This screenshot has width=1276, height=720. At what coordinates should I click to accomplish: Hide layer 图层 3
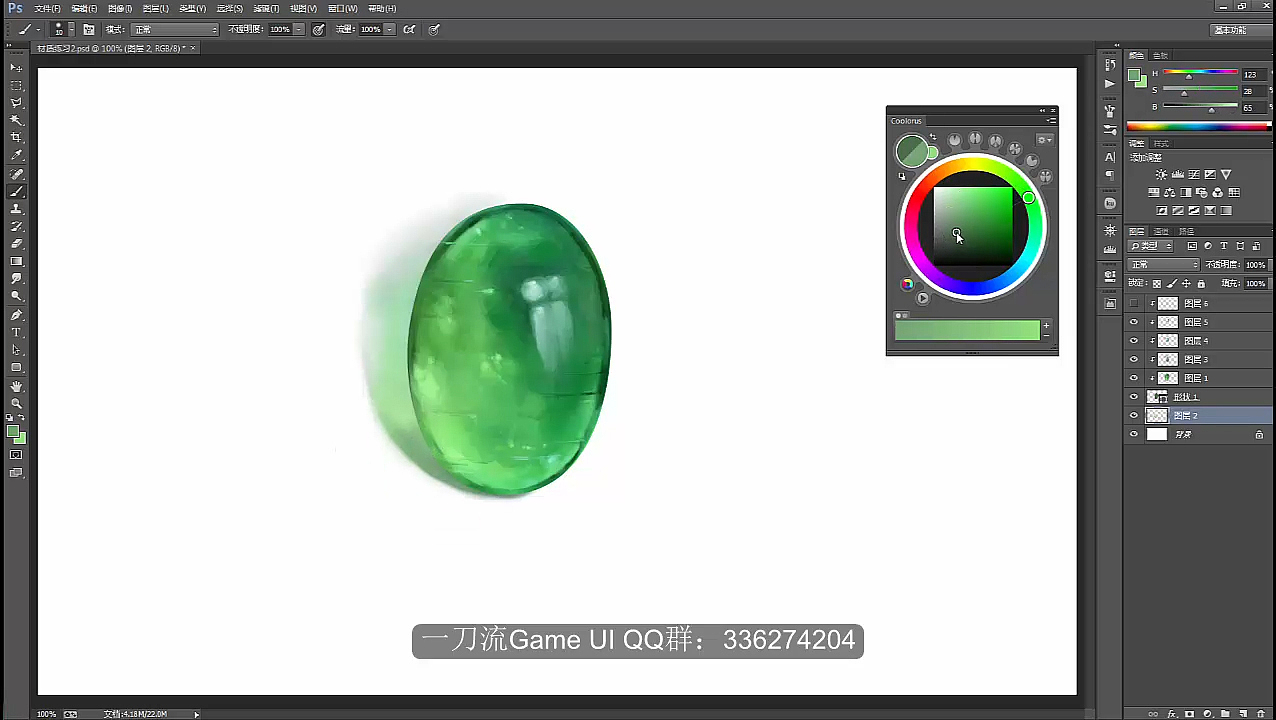pos(1133,359)
